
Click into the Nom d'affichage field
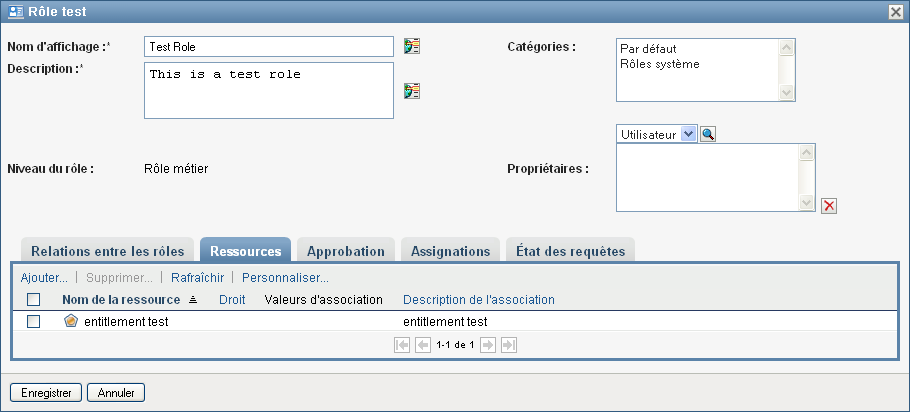268,47
